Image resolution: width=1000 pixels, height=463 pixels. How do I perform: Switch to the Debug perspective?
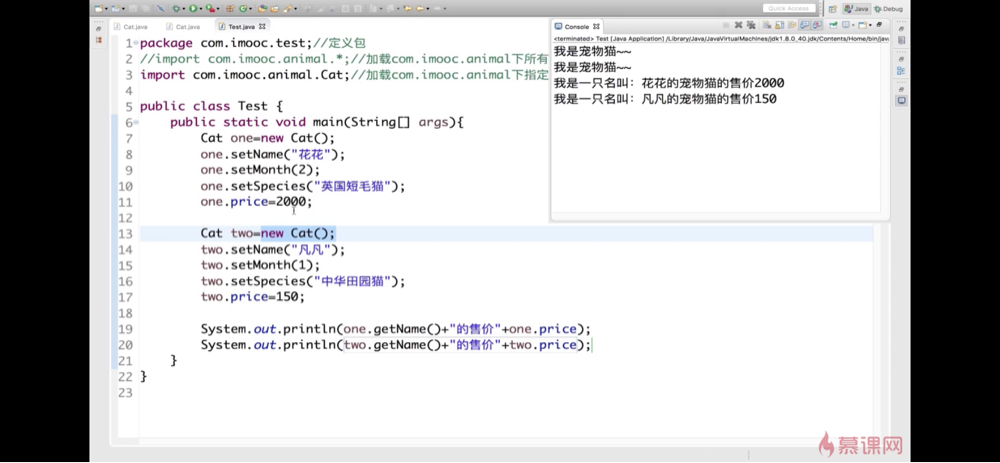pyautogui.click(x=888, y=9)
